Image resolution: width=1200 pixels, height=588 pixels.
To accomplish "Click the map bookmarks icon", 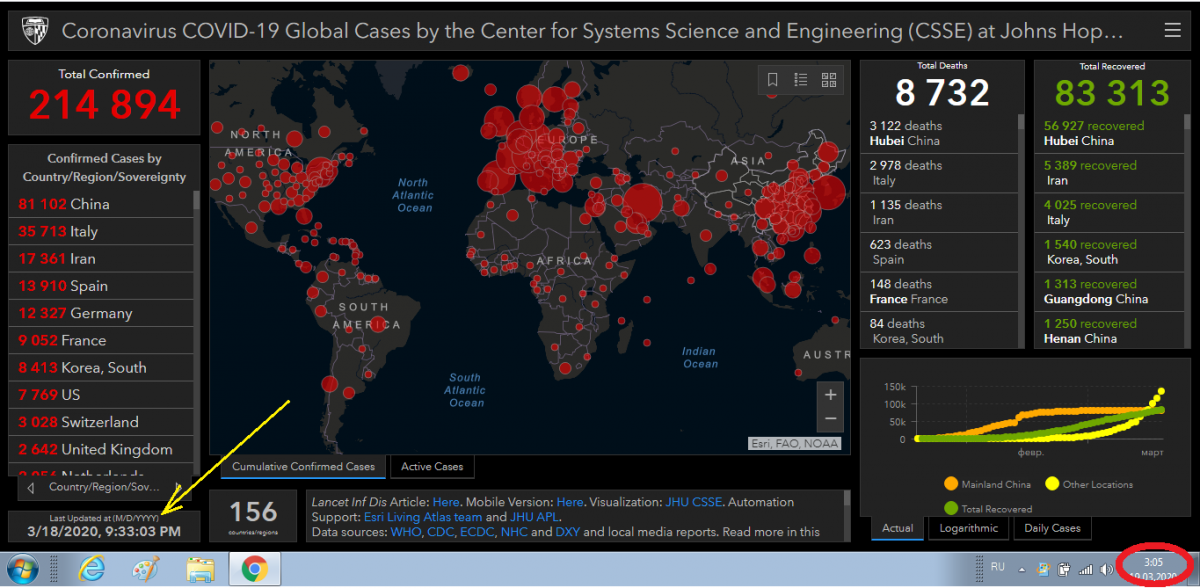I will [773, 80].
